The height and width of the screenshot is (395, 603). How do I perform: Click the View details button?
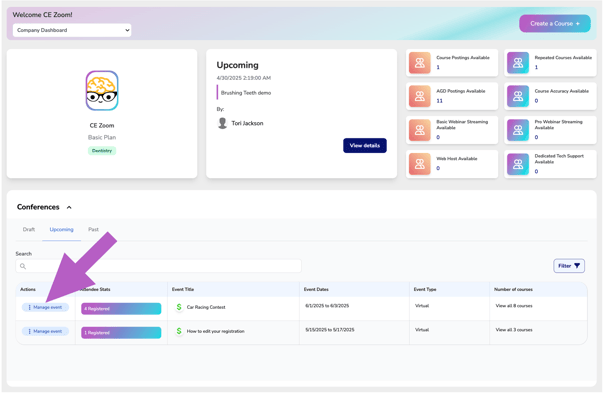[x=365, y=145]
